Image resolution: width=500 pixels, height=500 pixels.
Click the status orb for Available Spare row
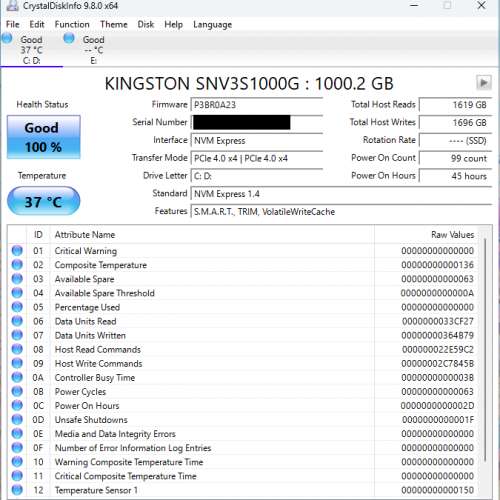click(17, 279)
